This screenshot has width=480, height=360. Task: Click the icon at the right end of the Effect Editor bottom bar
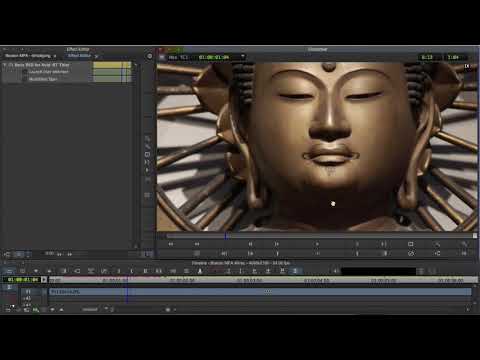point(147,254)
